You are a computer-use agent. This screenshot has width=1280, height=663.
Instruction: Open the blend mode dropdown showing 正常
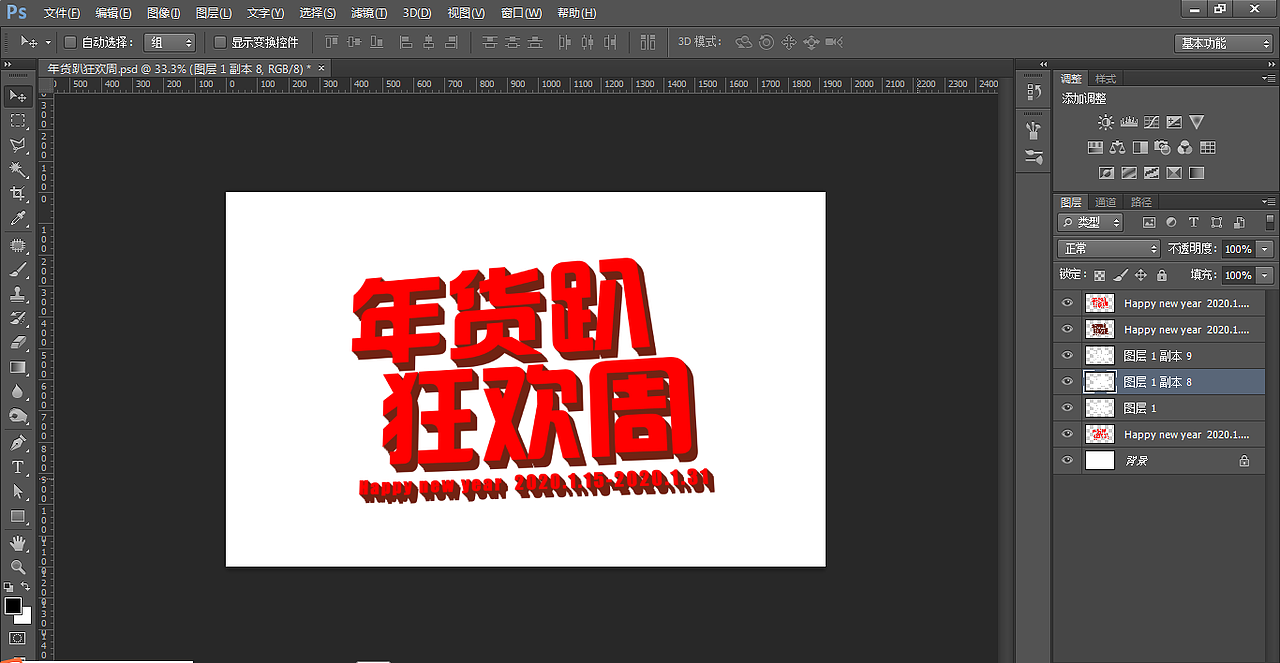click(1108, 248)
